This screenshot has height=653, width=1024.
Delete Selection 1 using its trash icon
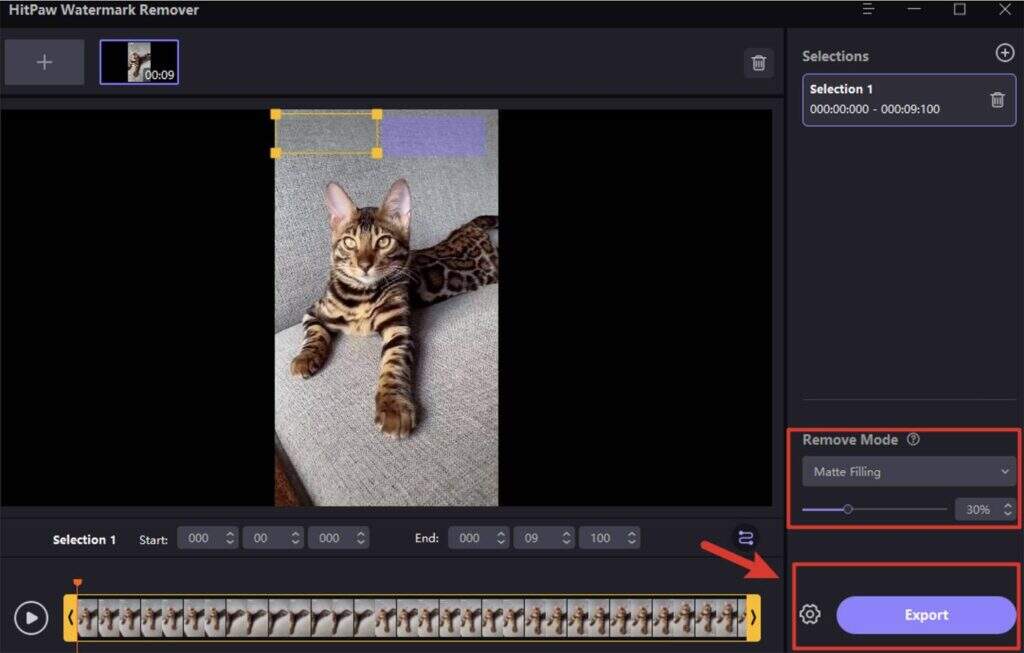997,99
